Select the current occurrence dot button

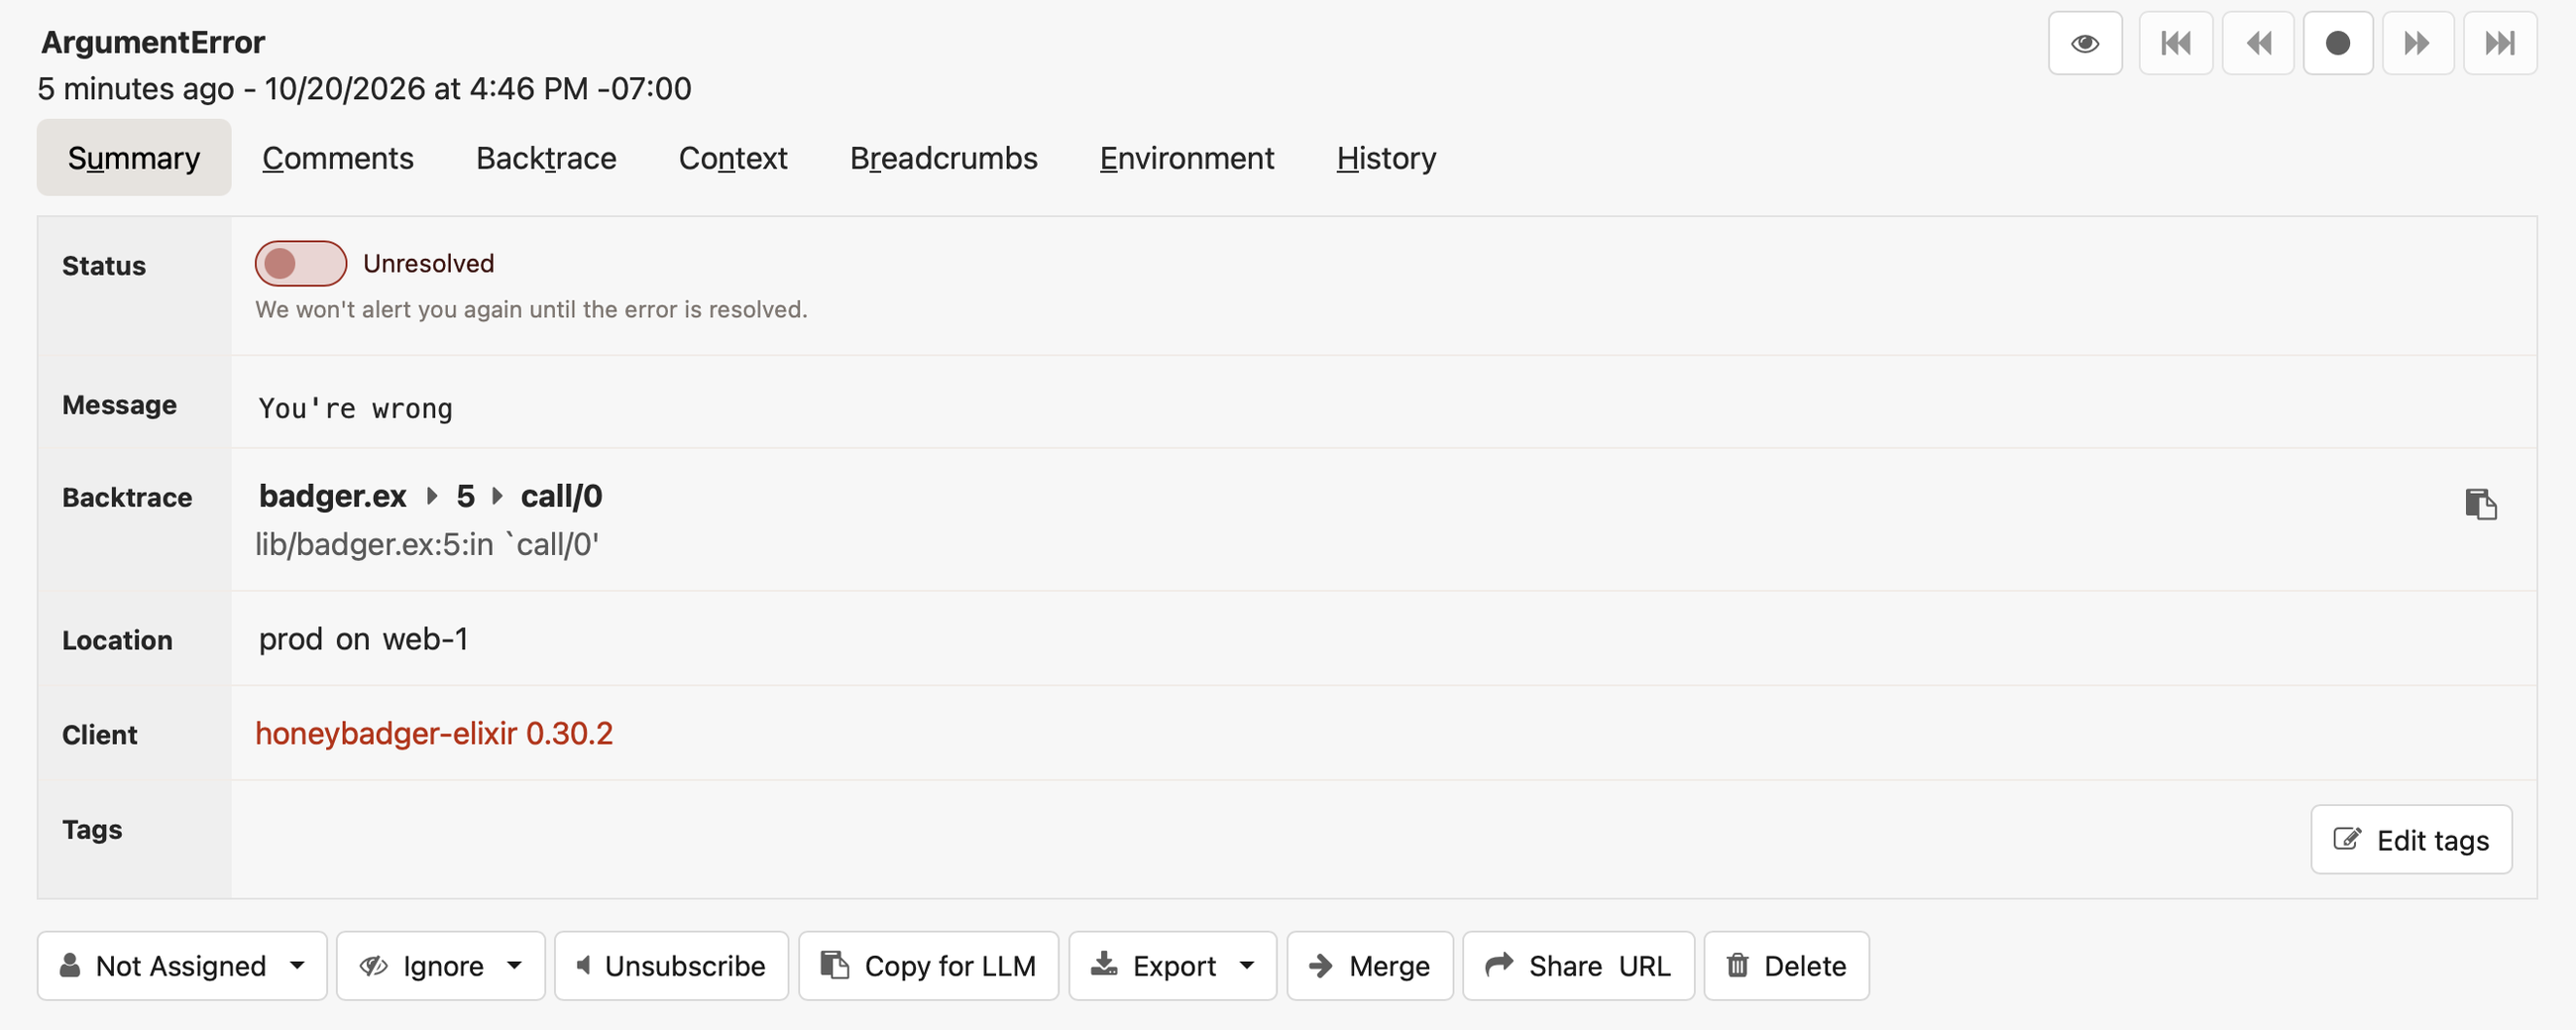[2338, 43]
